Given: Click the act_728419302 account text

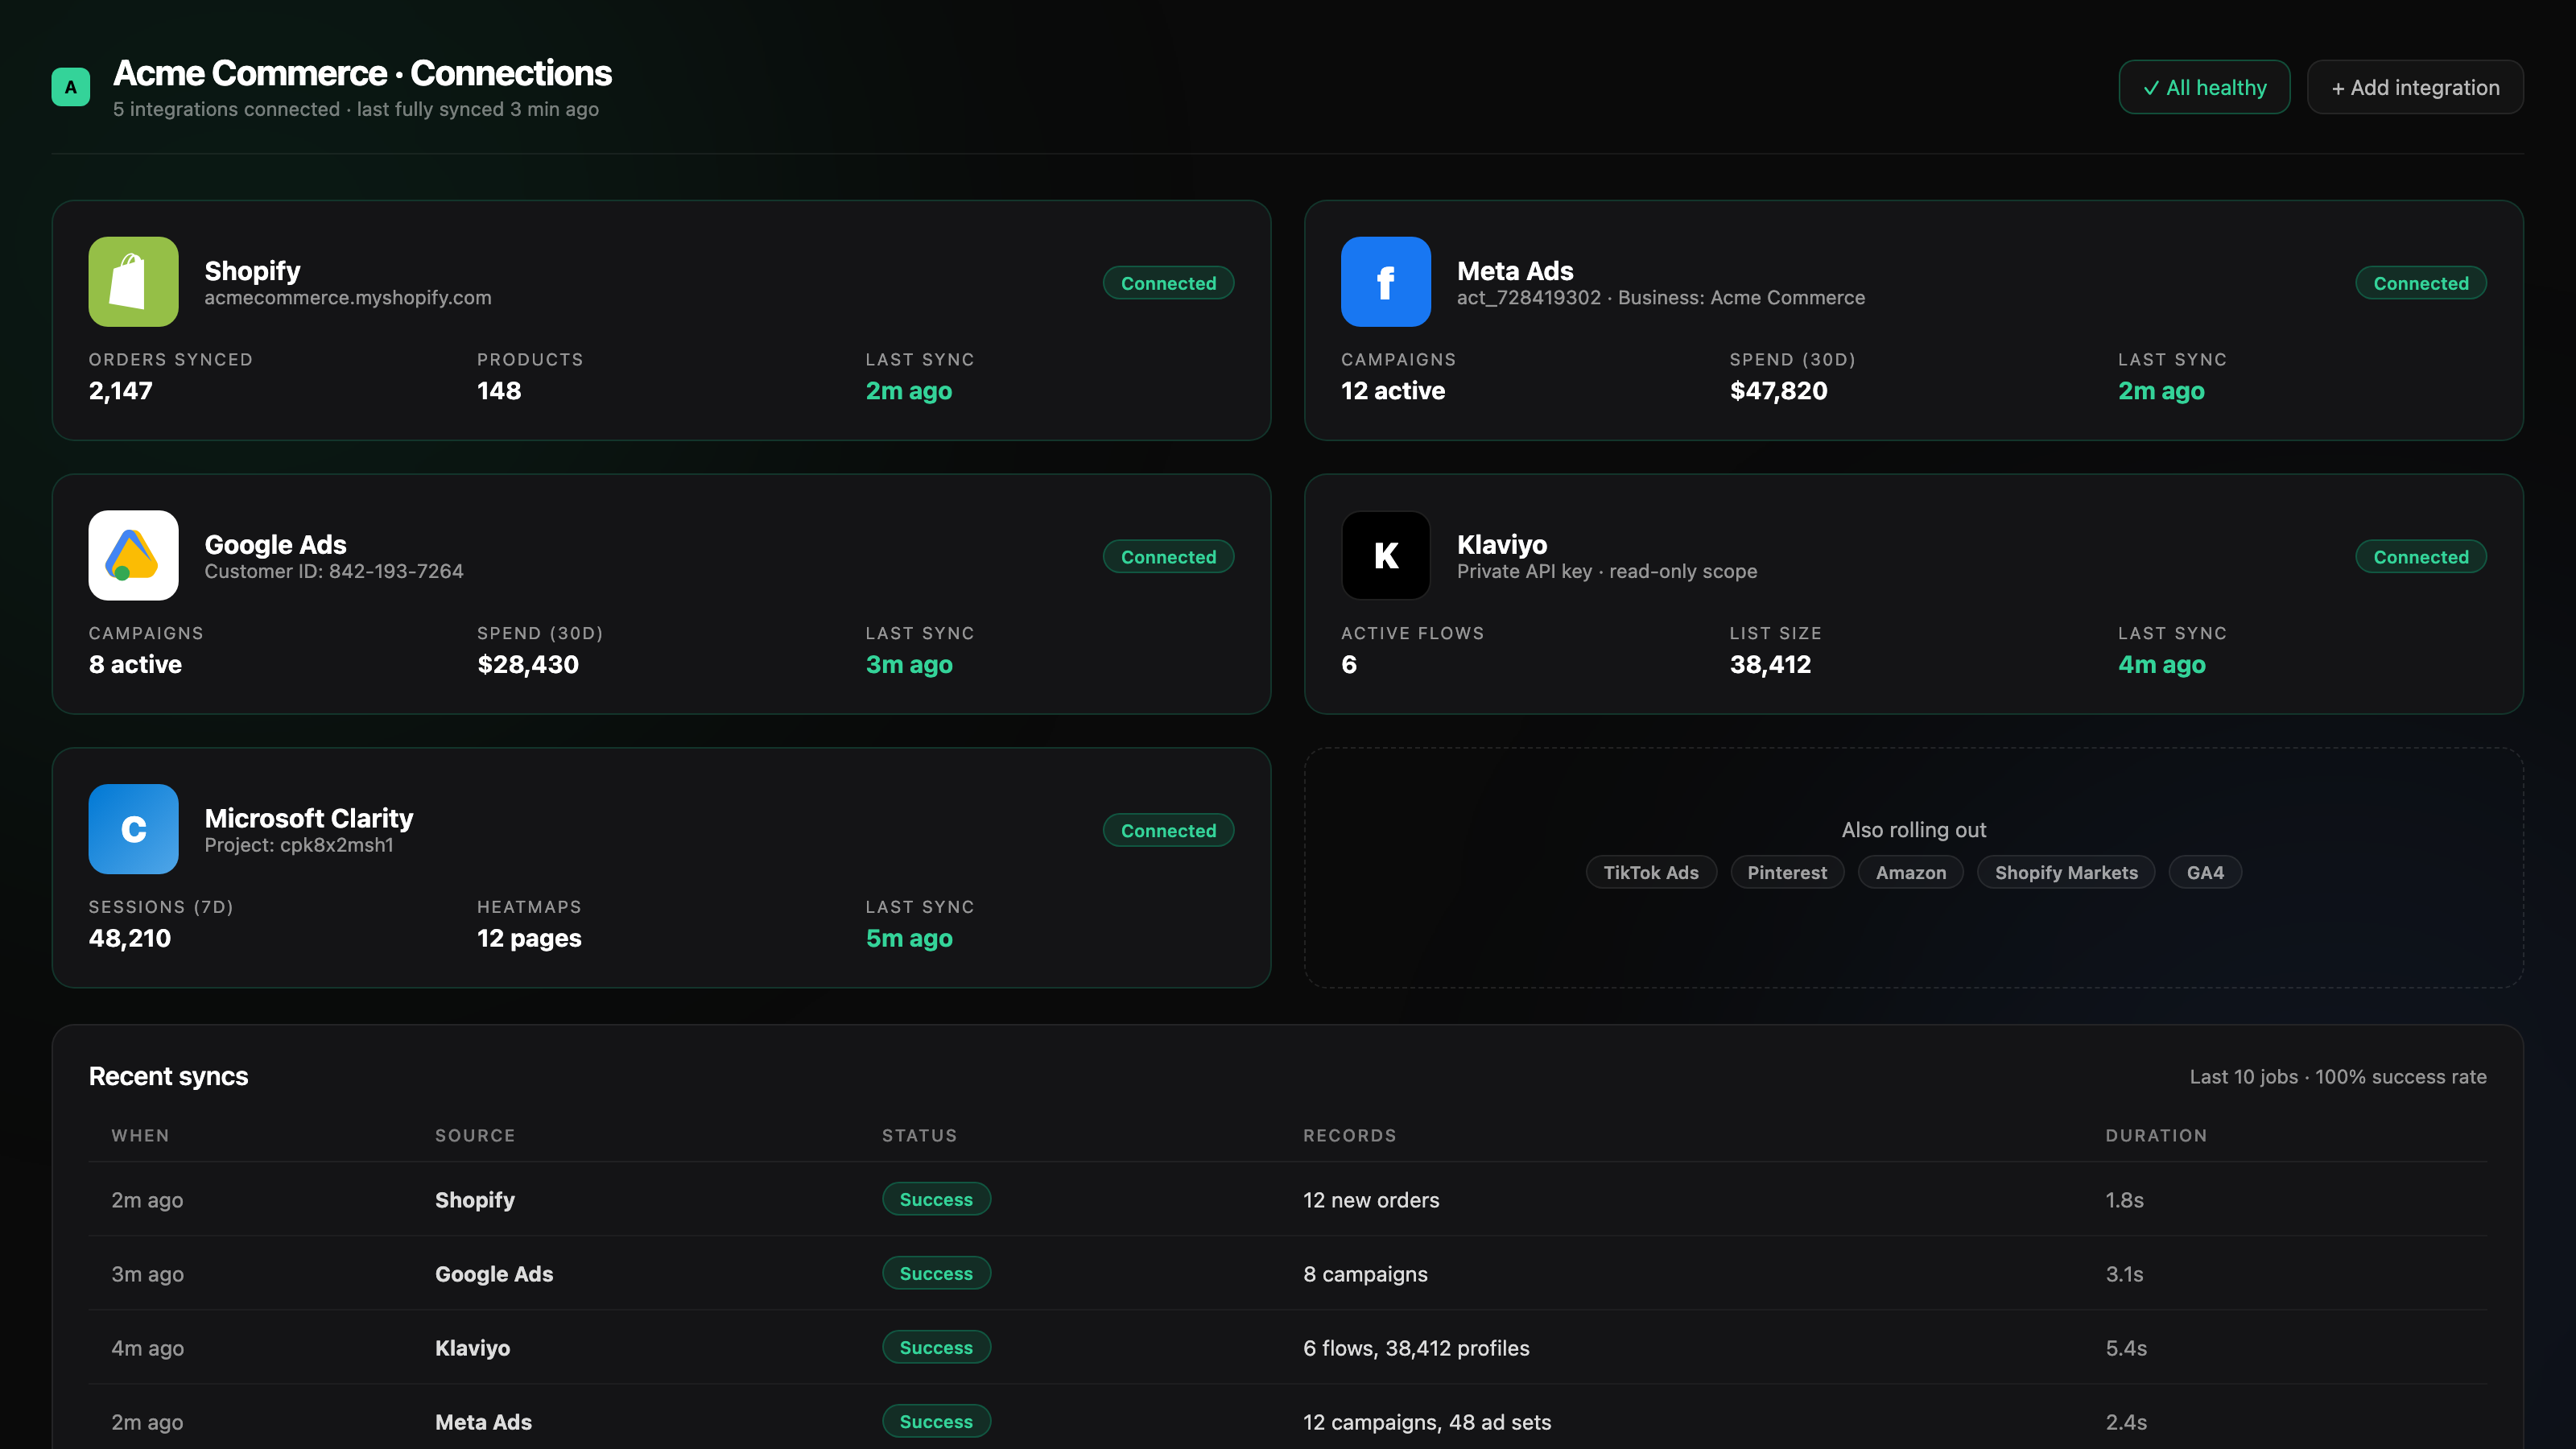Looking at the screenshot, I should click(x=1529, y=298).
